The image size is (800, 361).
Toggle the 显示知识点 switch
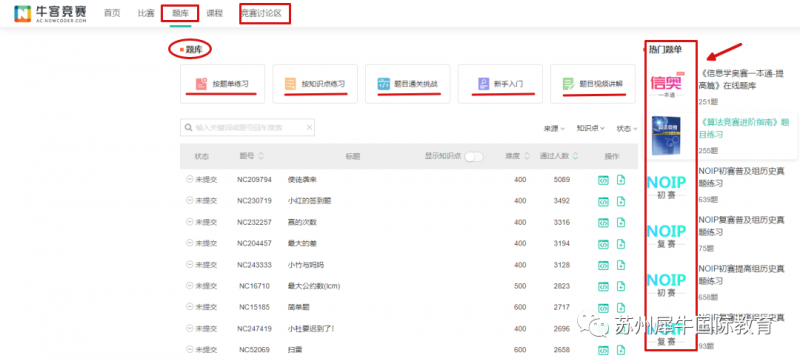tap(474, 157)
